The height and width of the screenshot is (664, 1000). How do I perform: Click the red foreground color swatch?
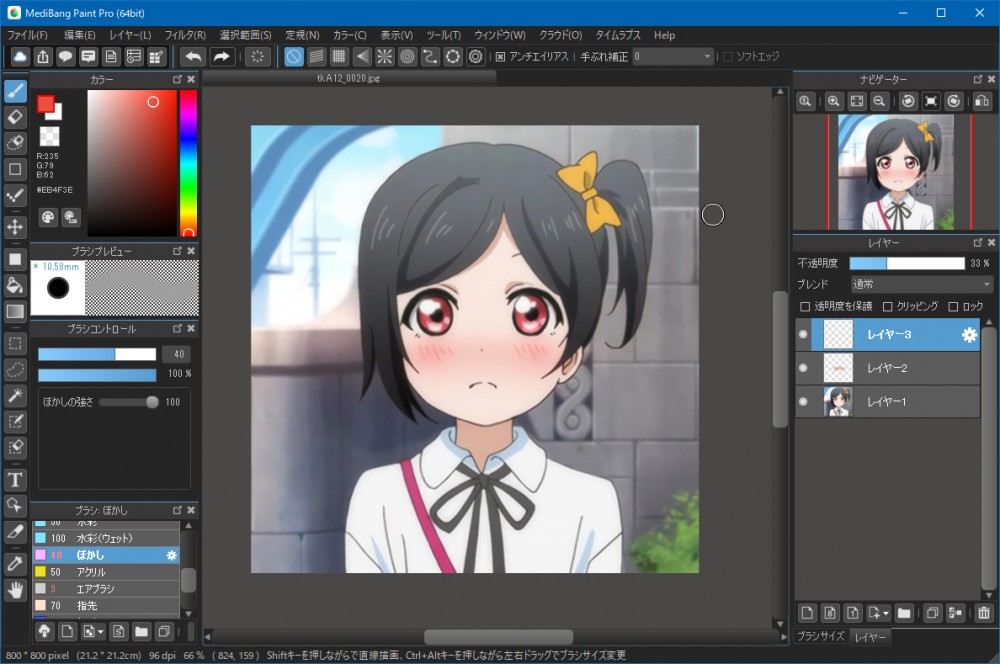(x=45, y=104)
